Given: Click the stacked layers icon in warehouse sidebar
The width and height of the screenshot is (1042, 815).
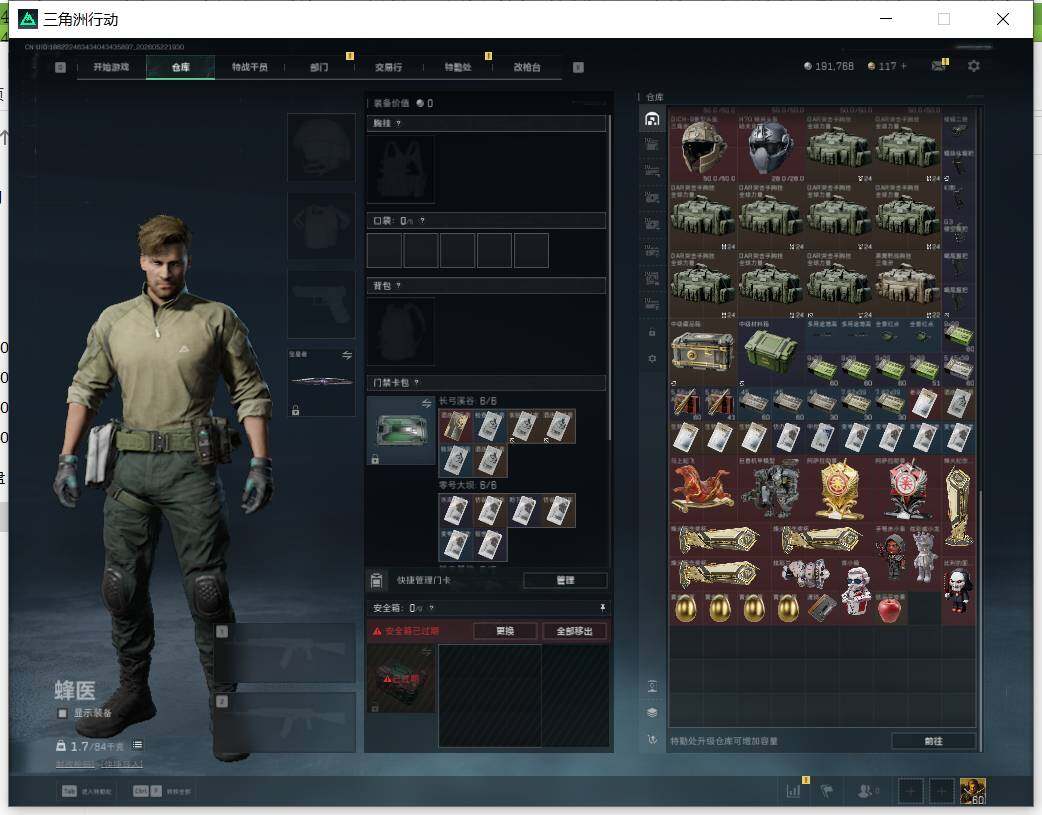Looking at the screenshot, I should coord(652,713).
